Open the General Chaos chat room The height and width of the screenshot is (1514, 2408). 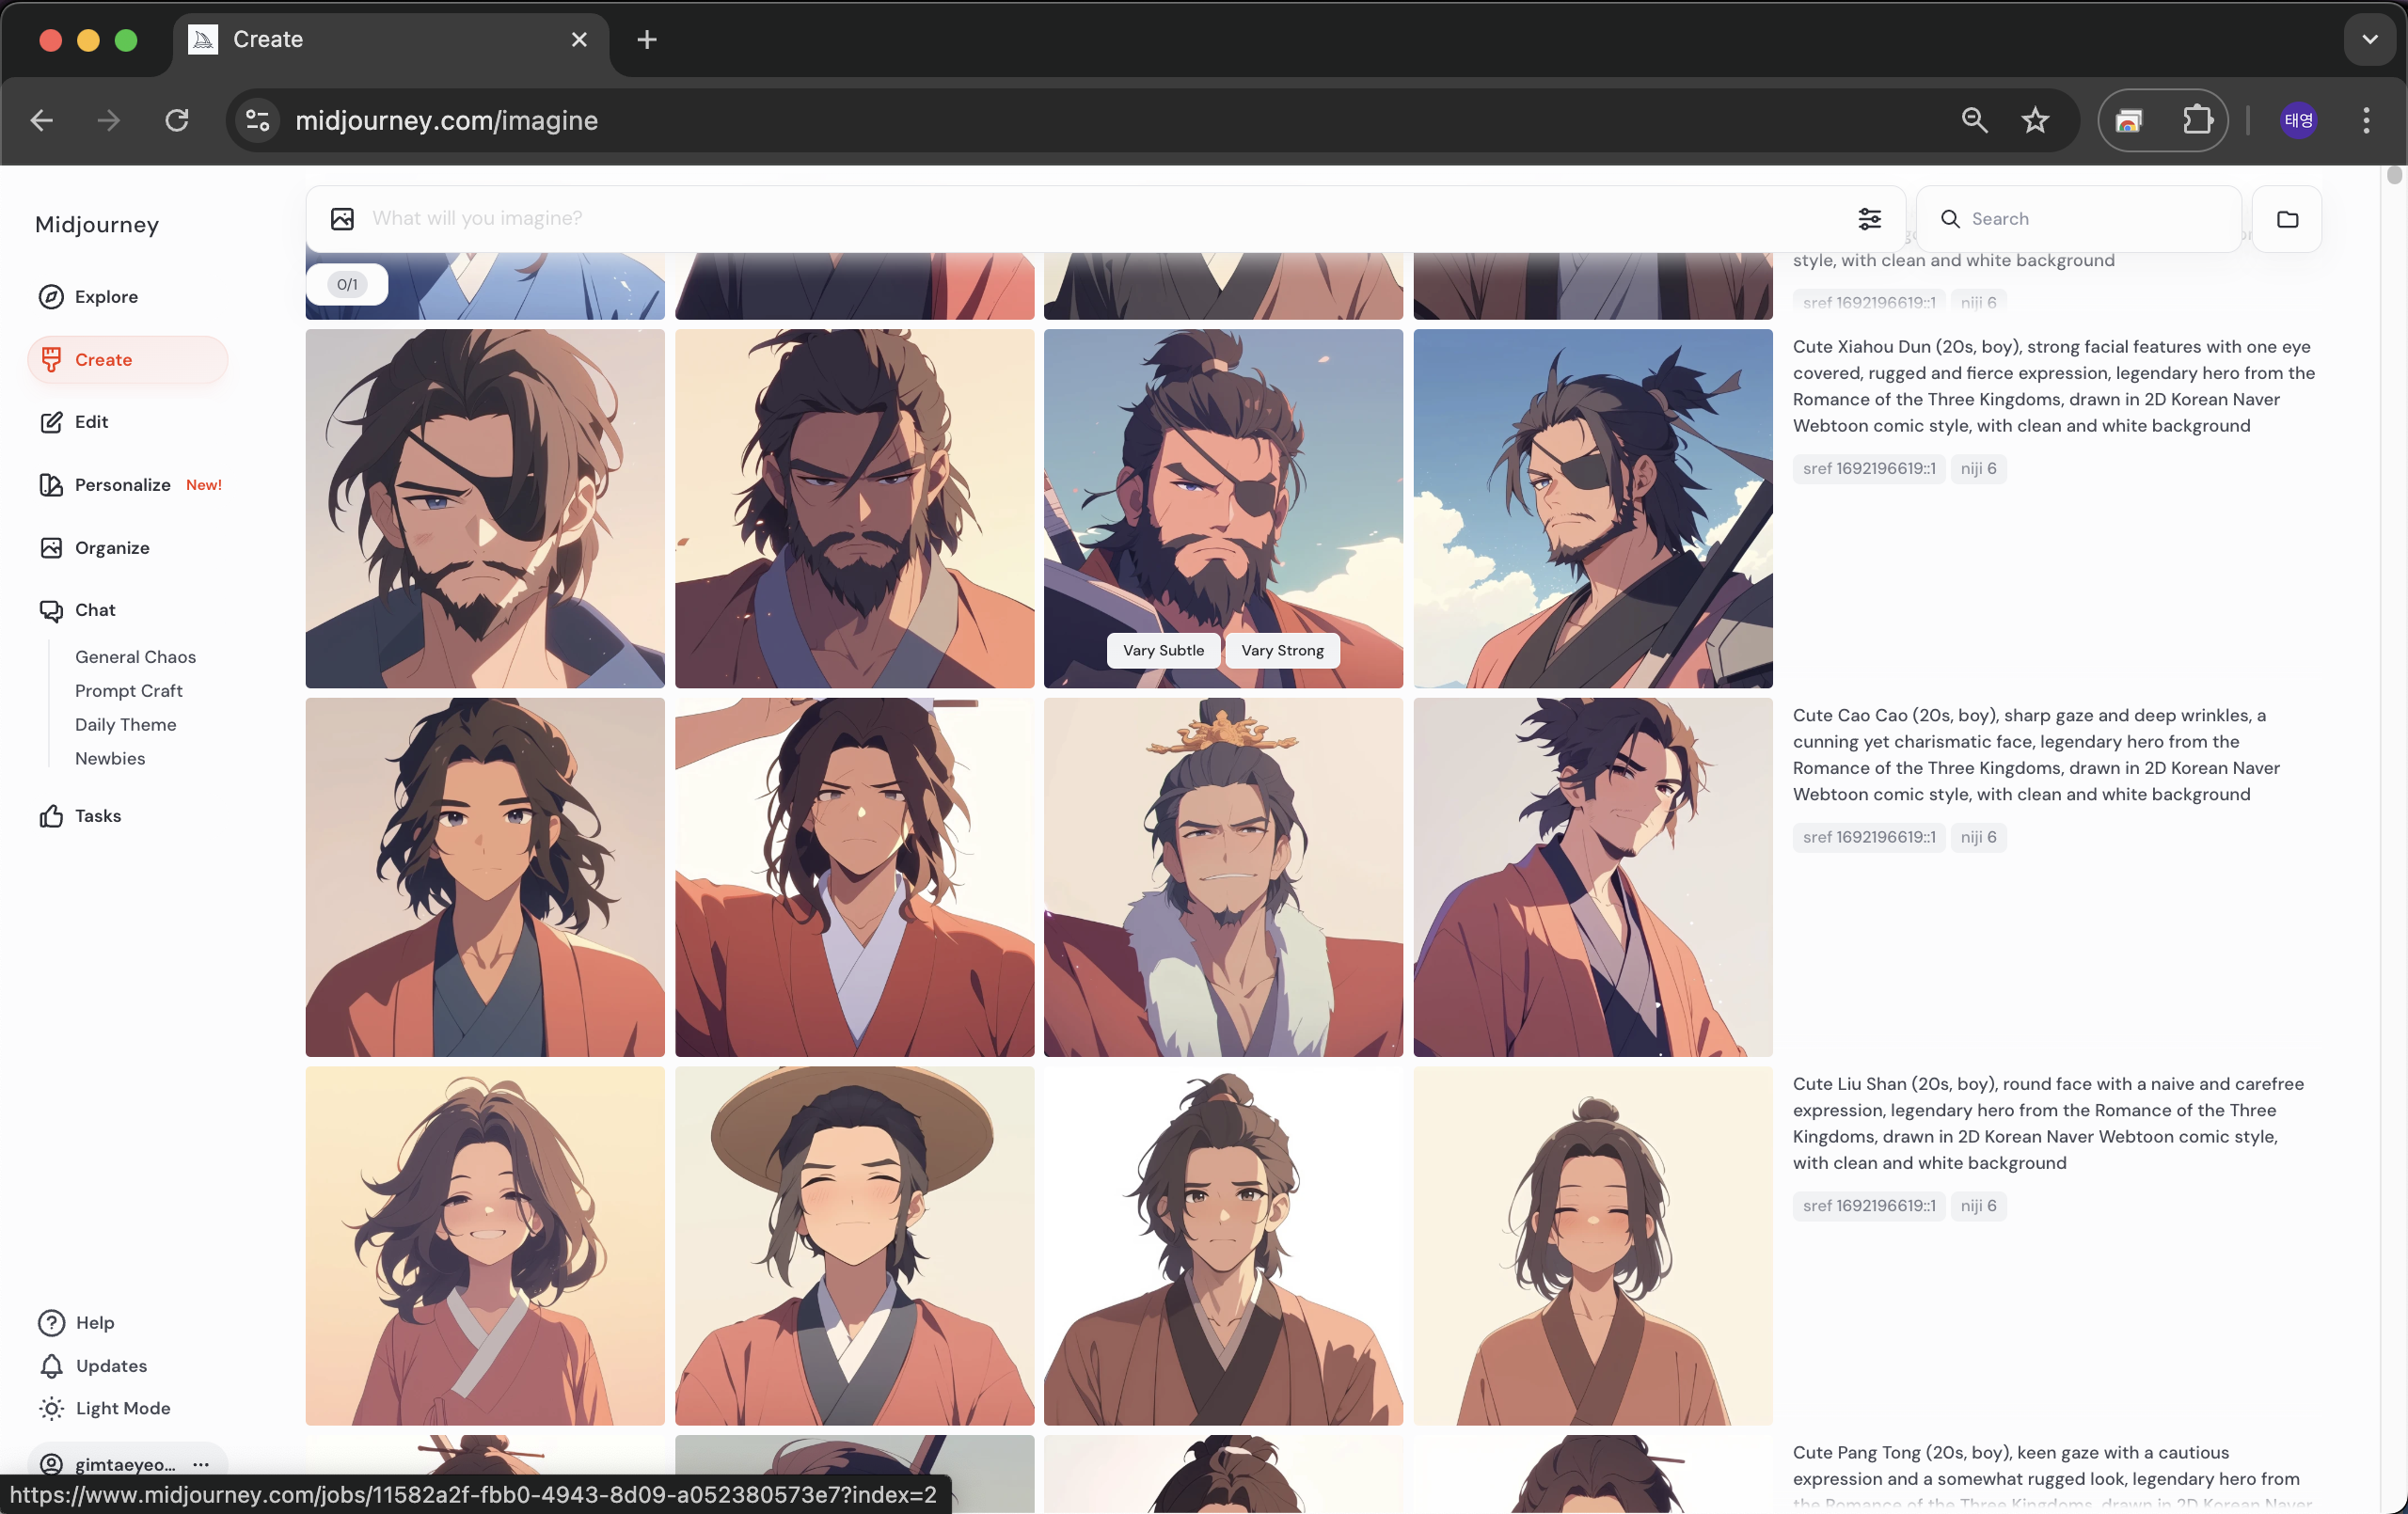tap(135, 657)
